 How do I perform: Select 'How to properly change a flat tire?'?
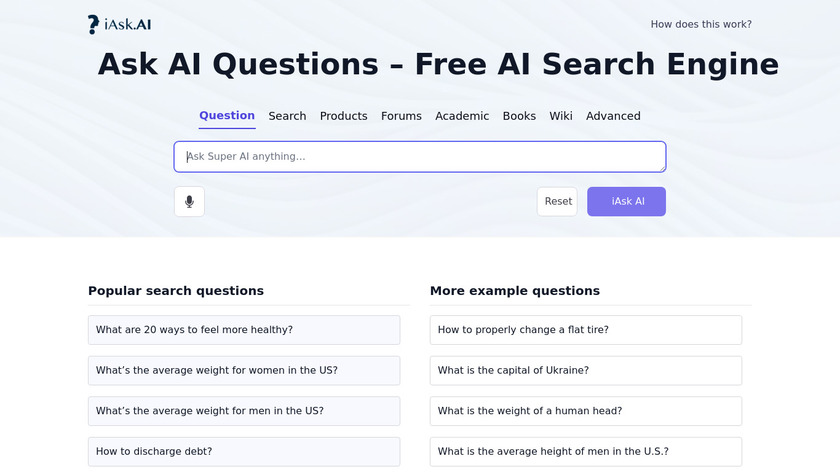pos(586,330)
